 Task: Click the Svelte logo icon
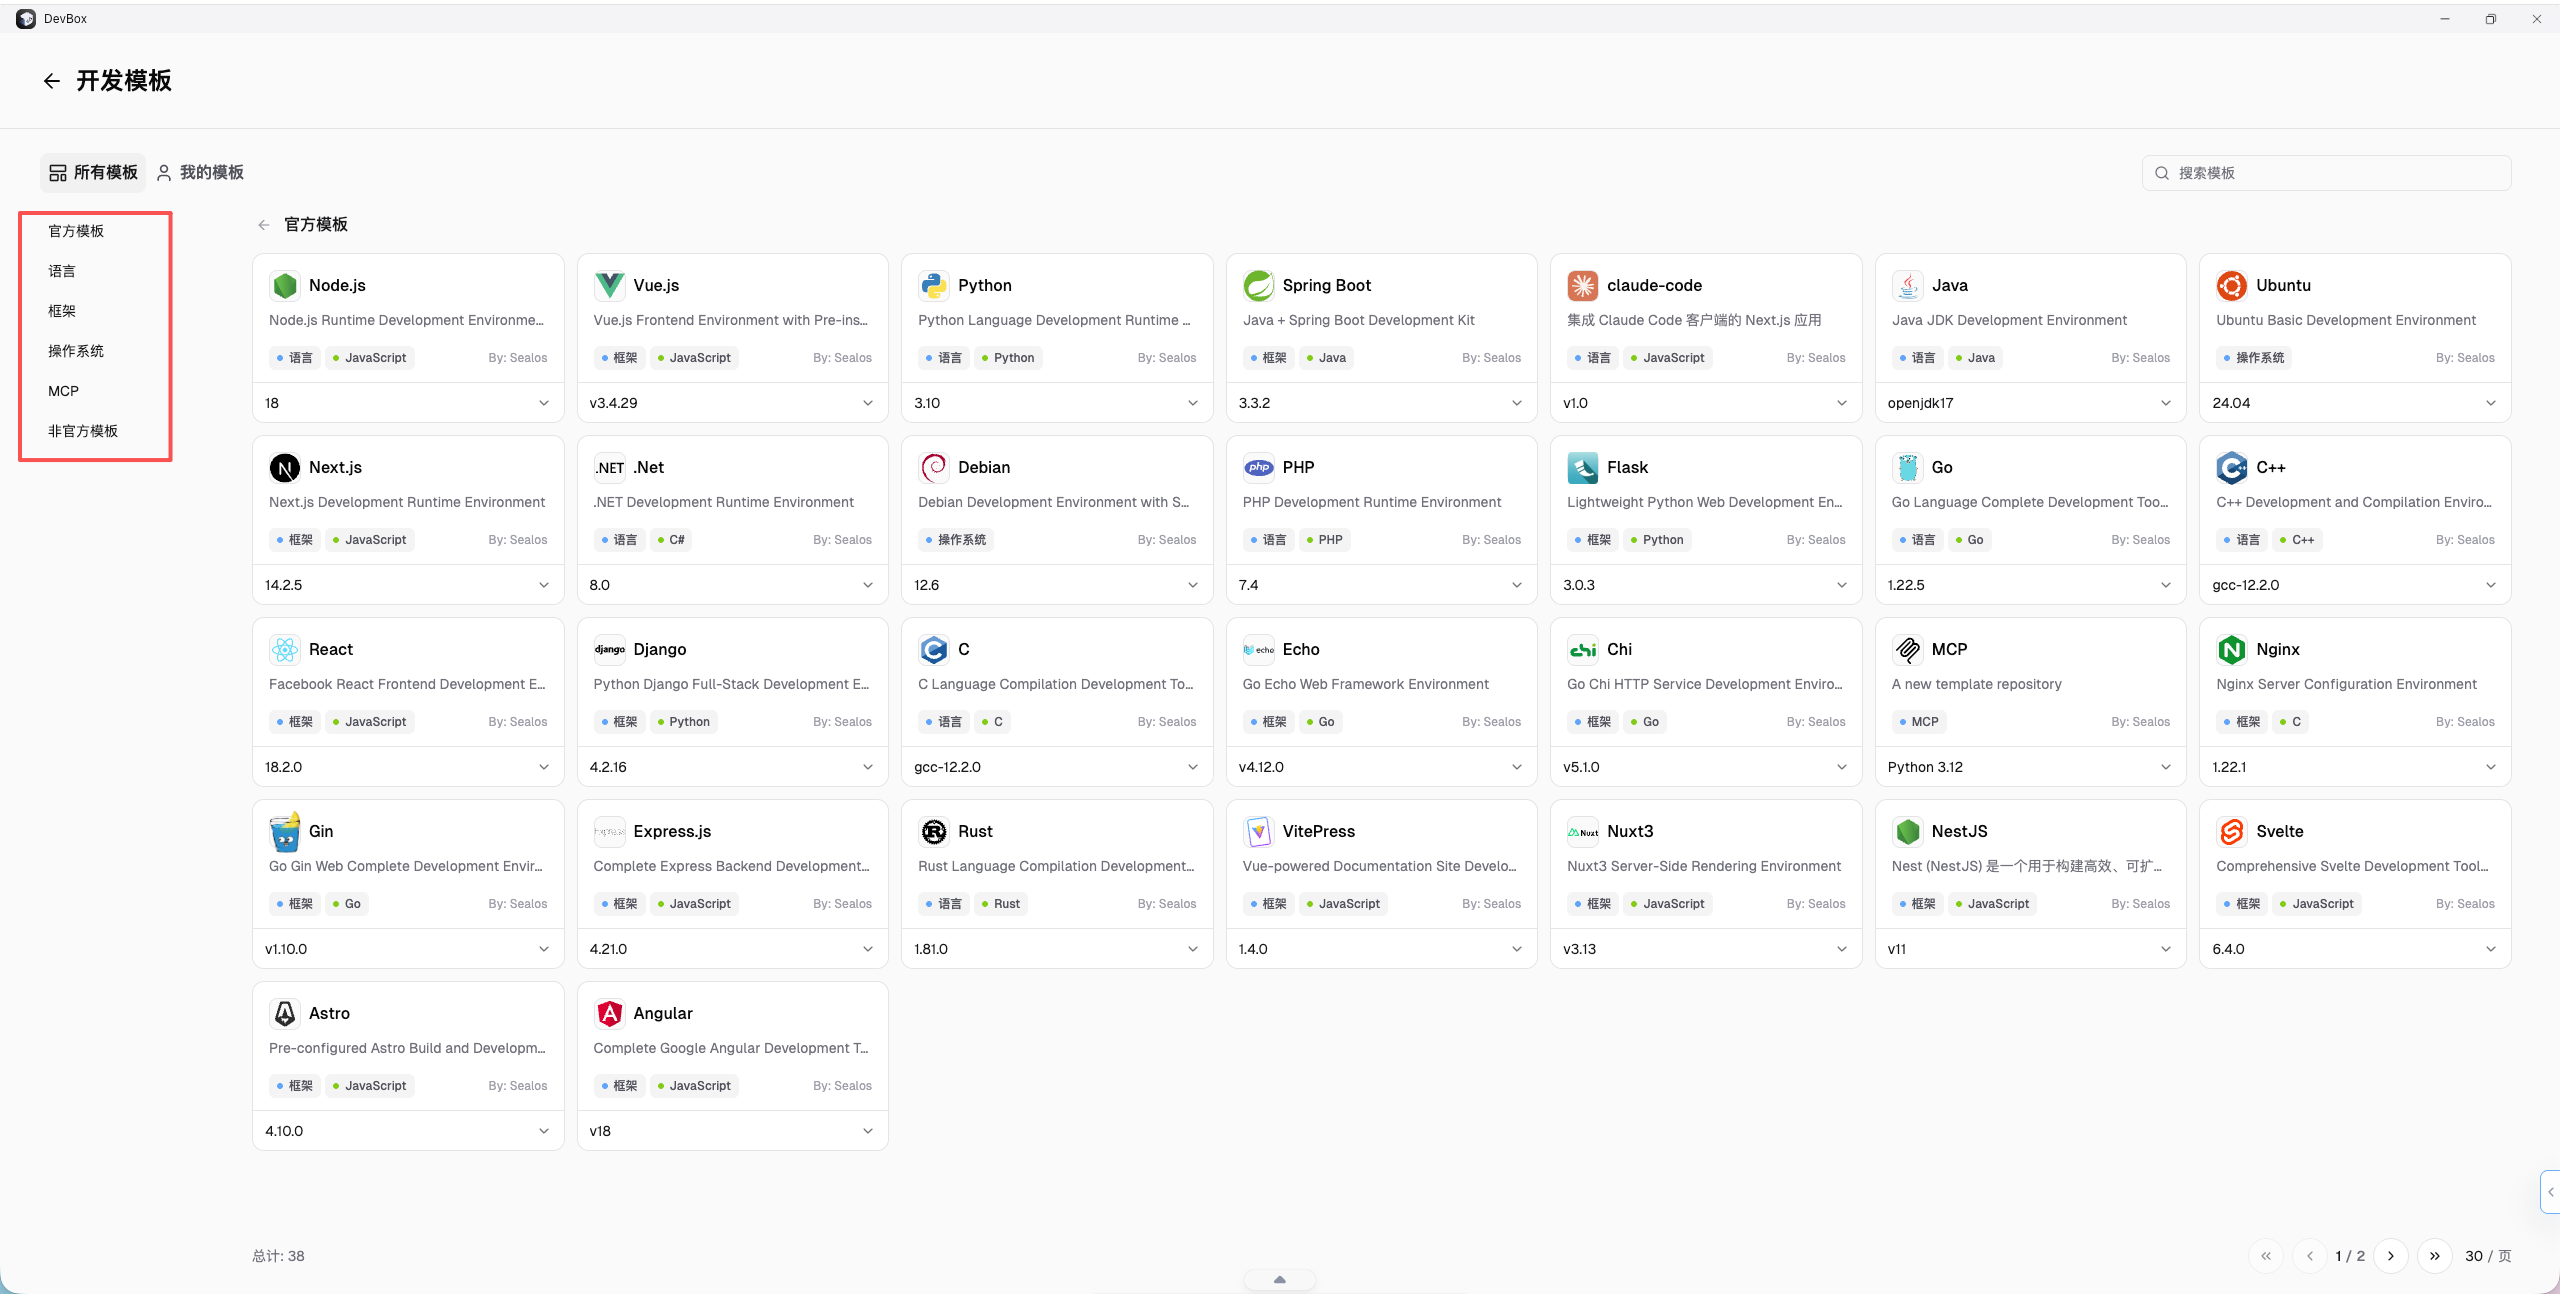coord(2232,832)
